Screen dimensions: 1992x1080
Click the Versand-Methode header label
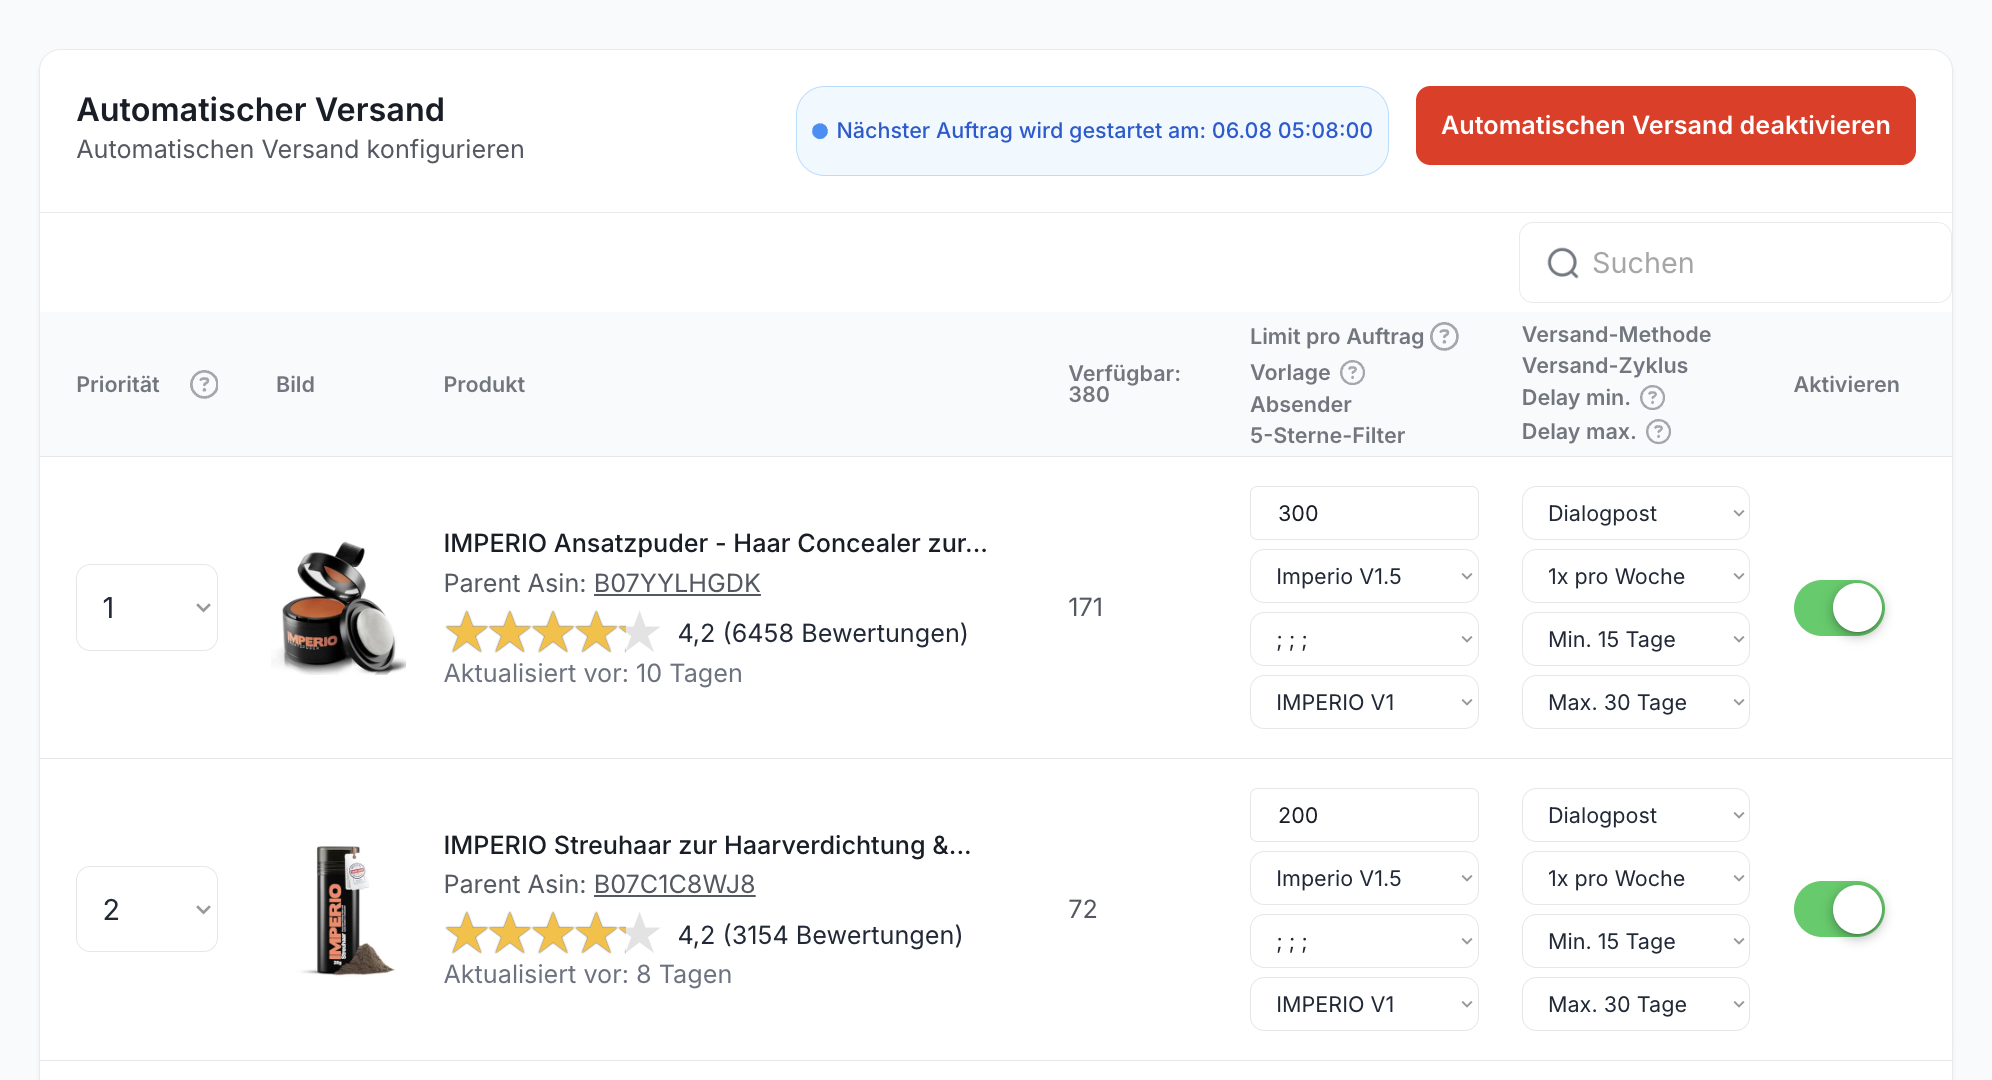pyautogui.click(x=1616, y=334)
